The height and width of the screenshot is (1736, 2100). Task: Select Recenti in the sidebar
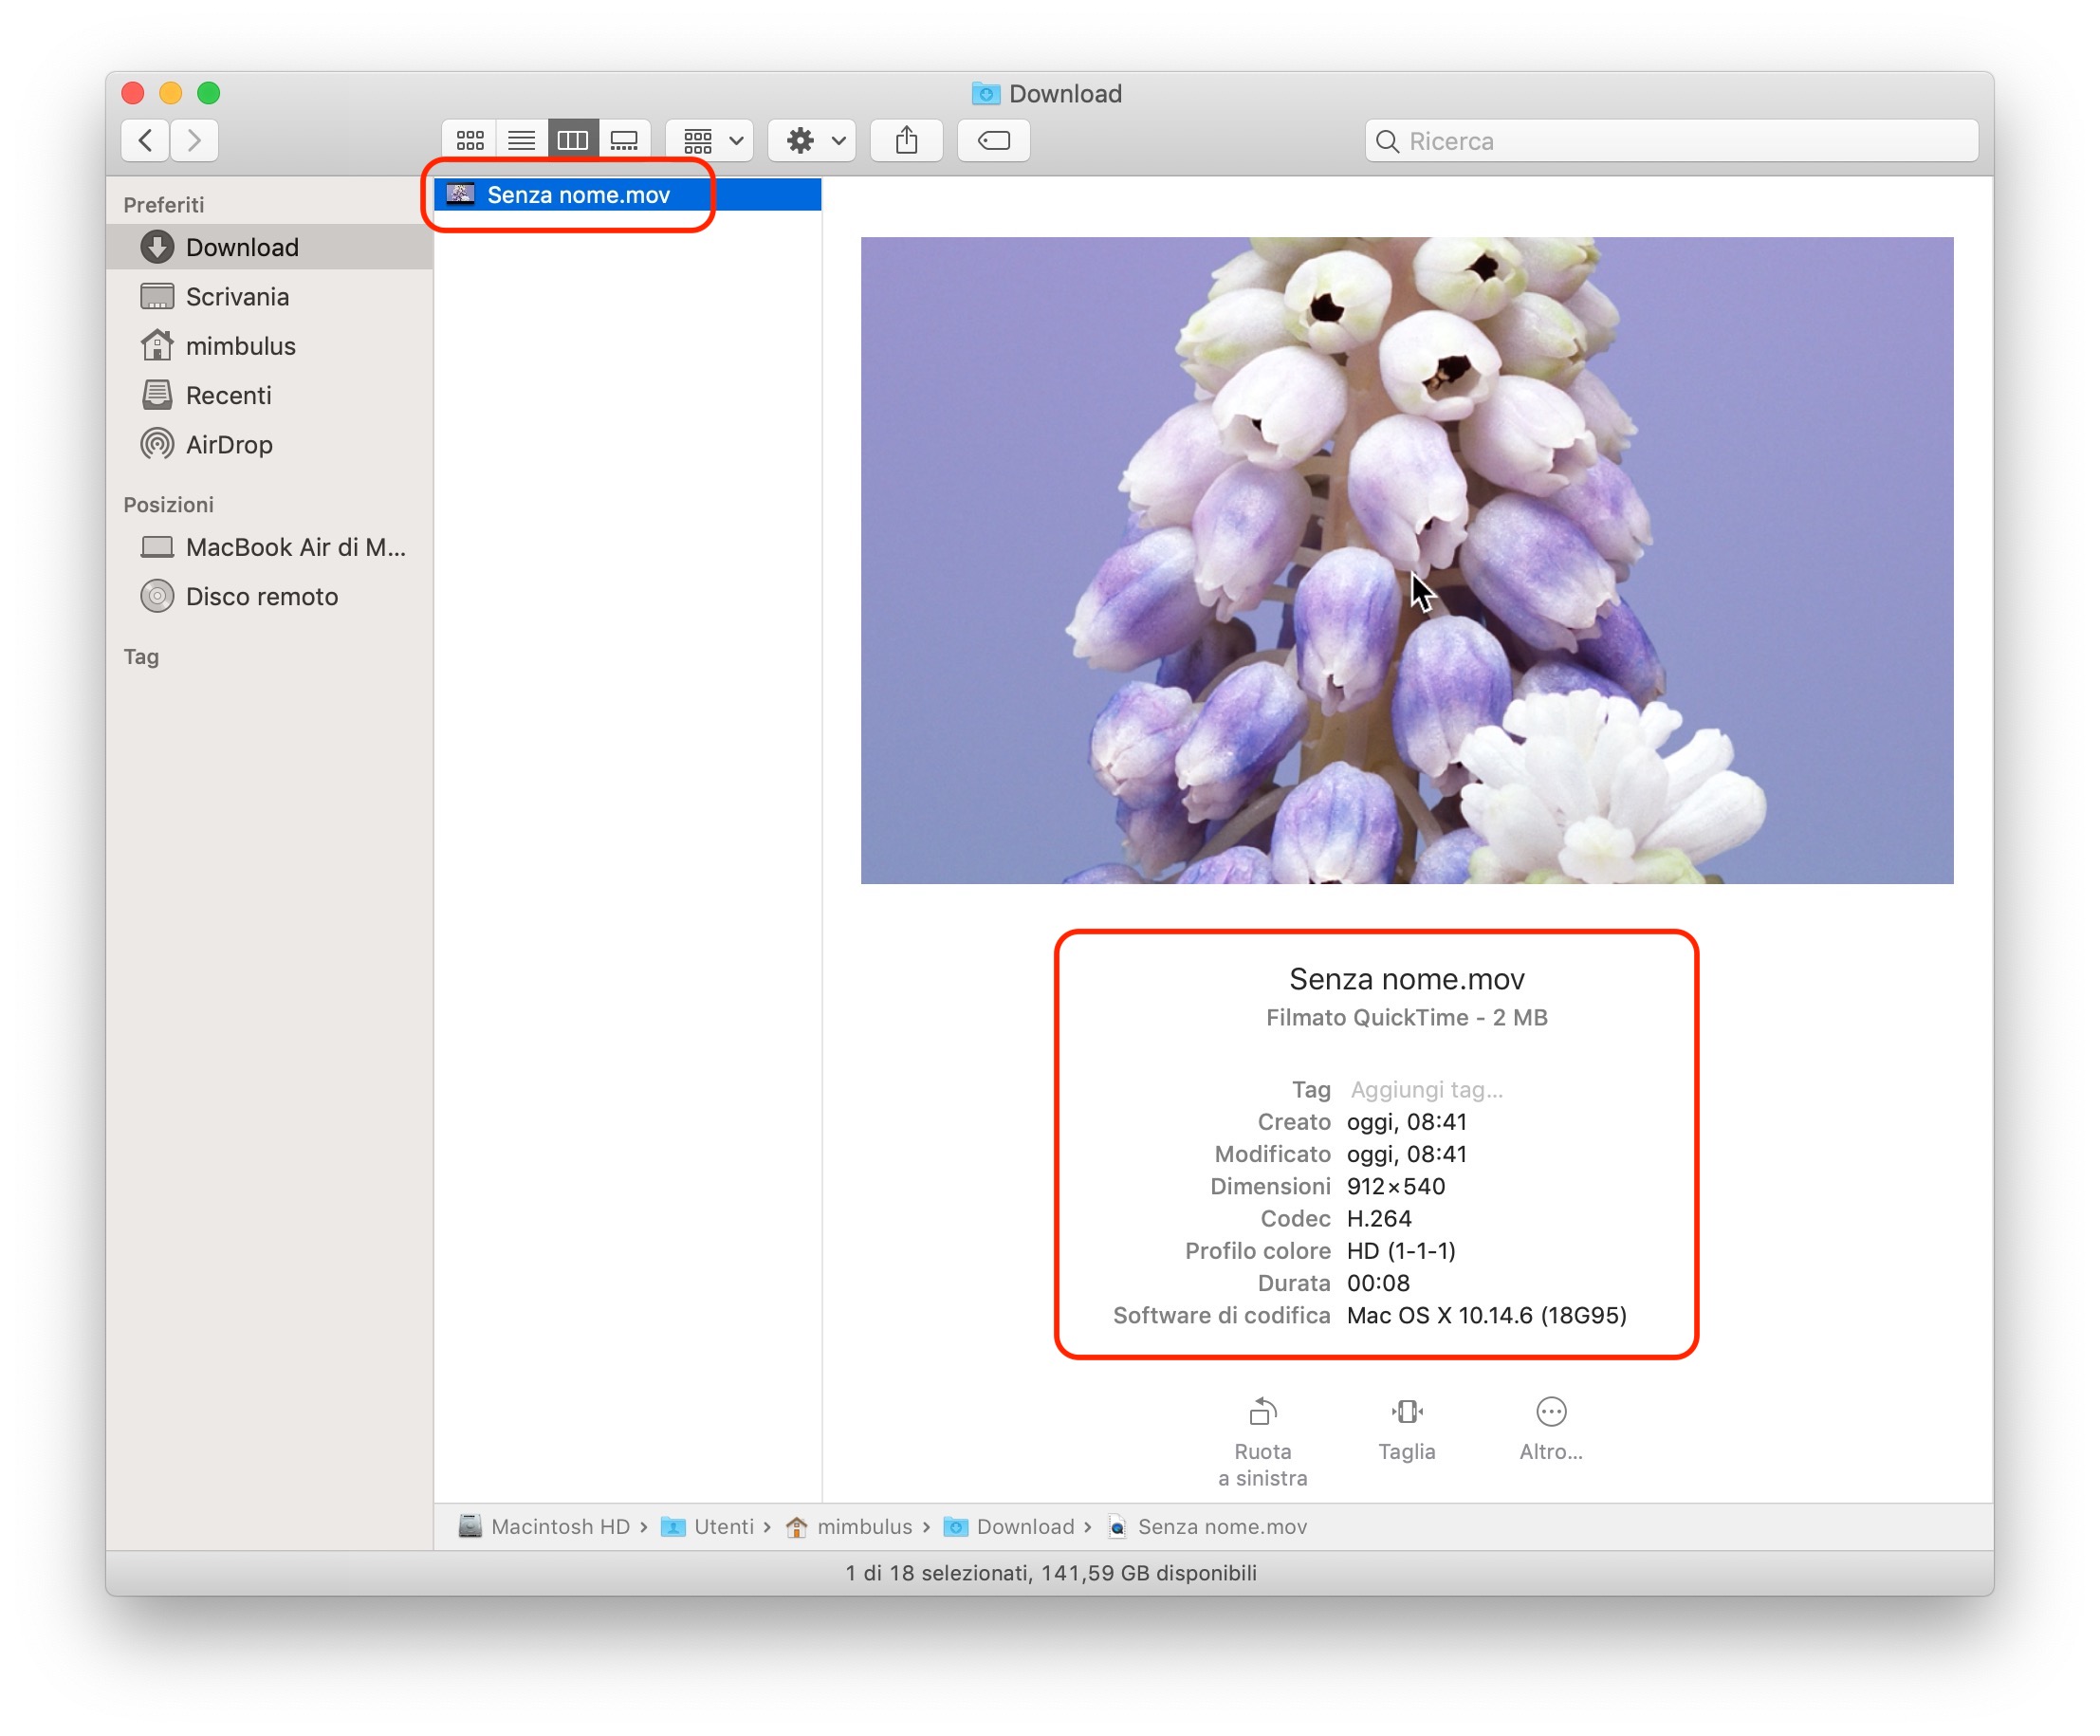click(228, 396)
